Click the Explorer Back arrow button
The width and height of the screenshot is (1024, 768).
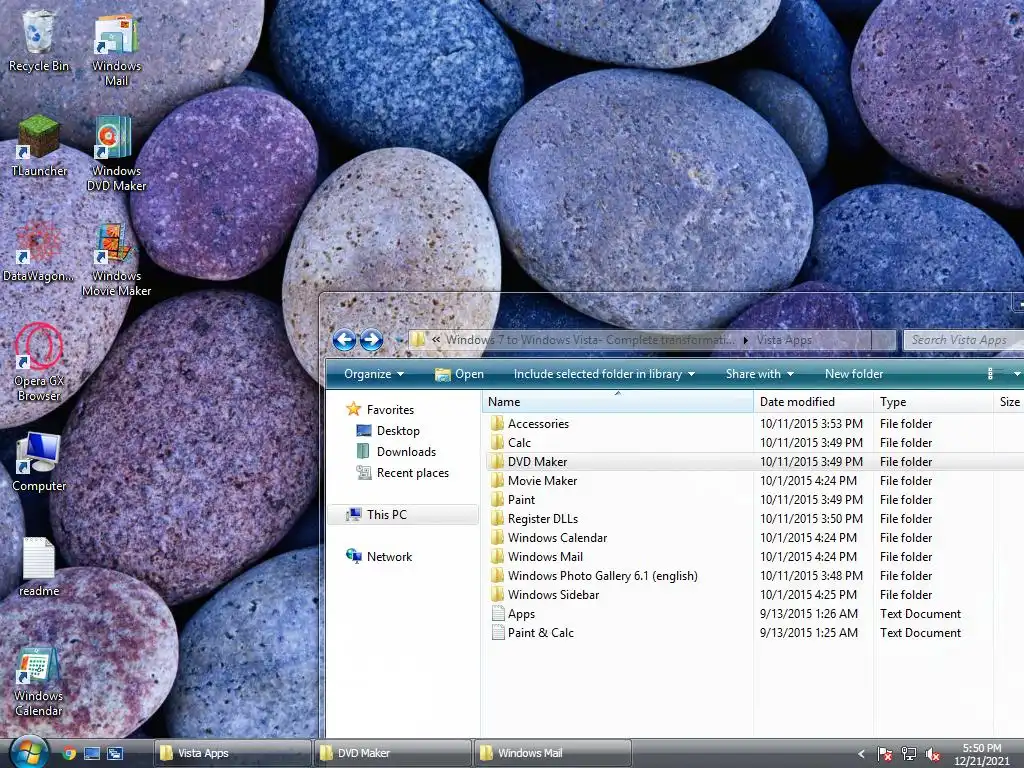pyautogui.click(x=344, y=340)
